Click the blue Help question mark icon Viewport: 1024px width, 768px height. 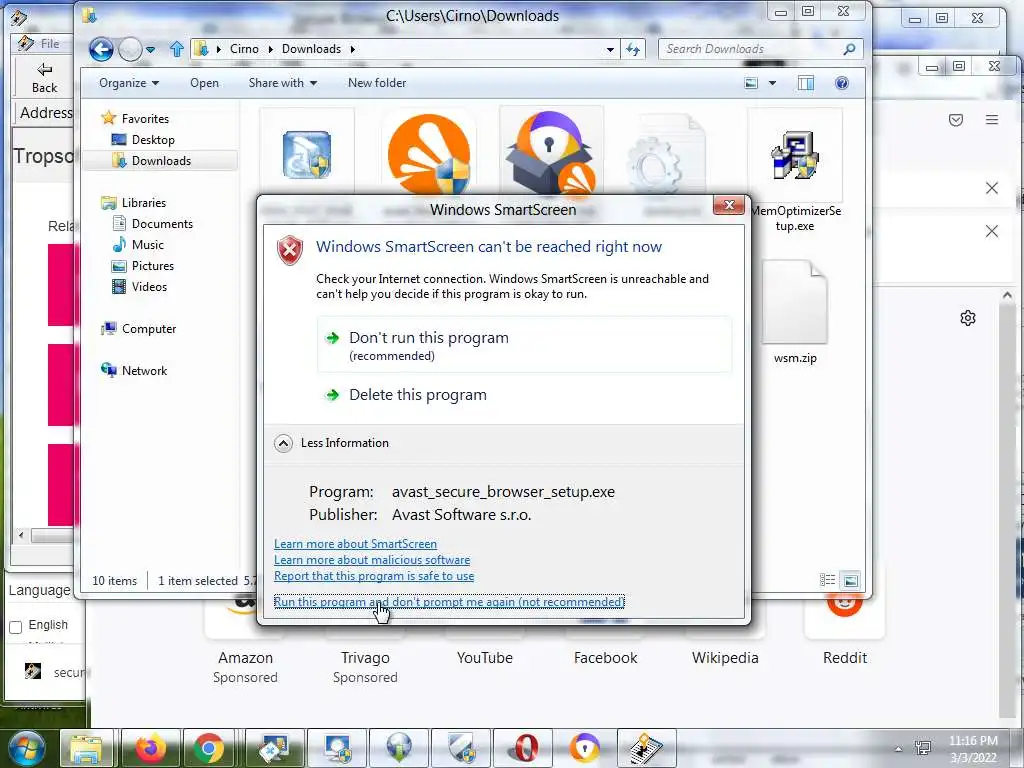842,83
